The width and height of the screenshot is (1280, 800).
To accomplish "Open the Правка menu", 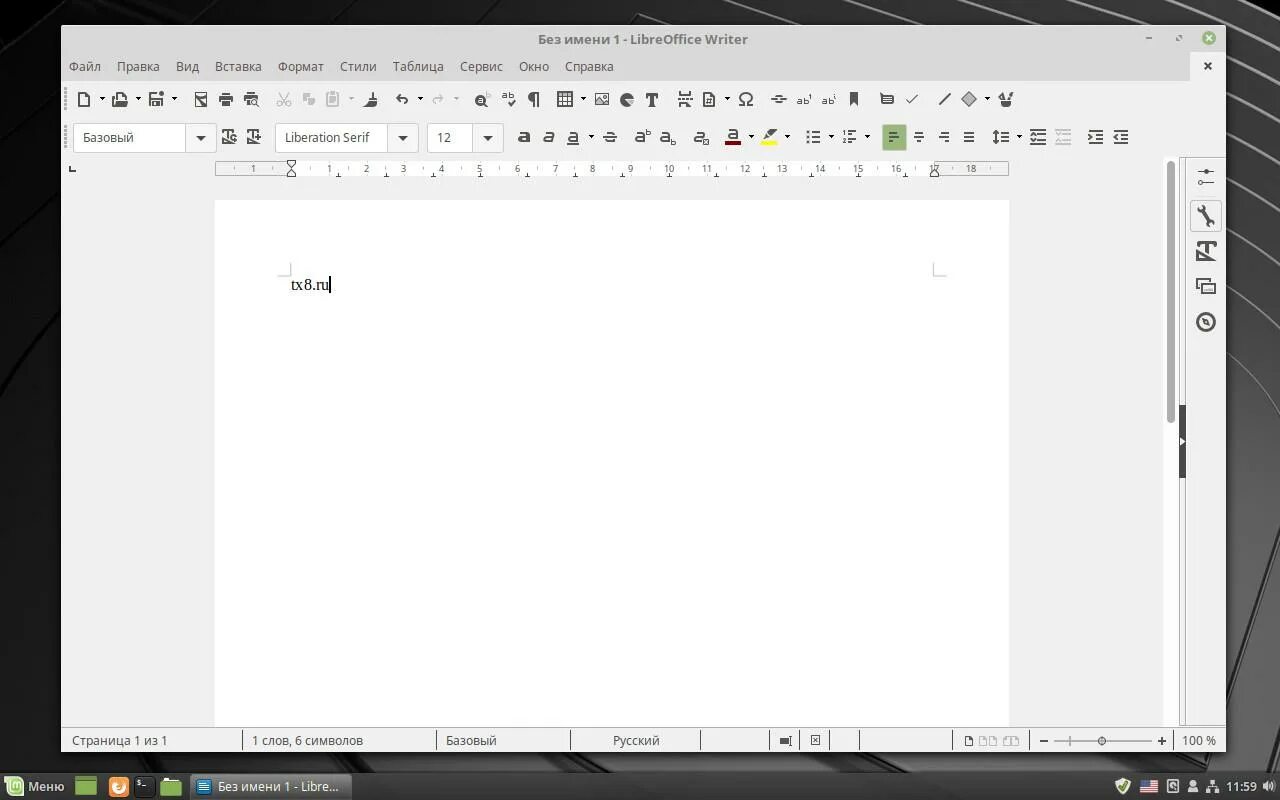I will tap(138, 66).
